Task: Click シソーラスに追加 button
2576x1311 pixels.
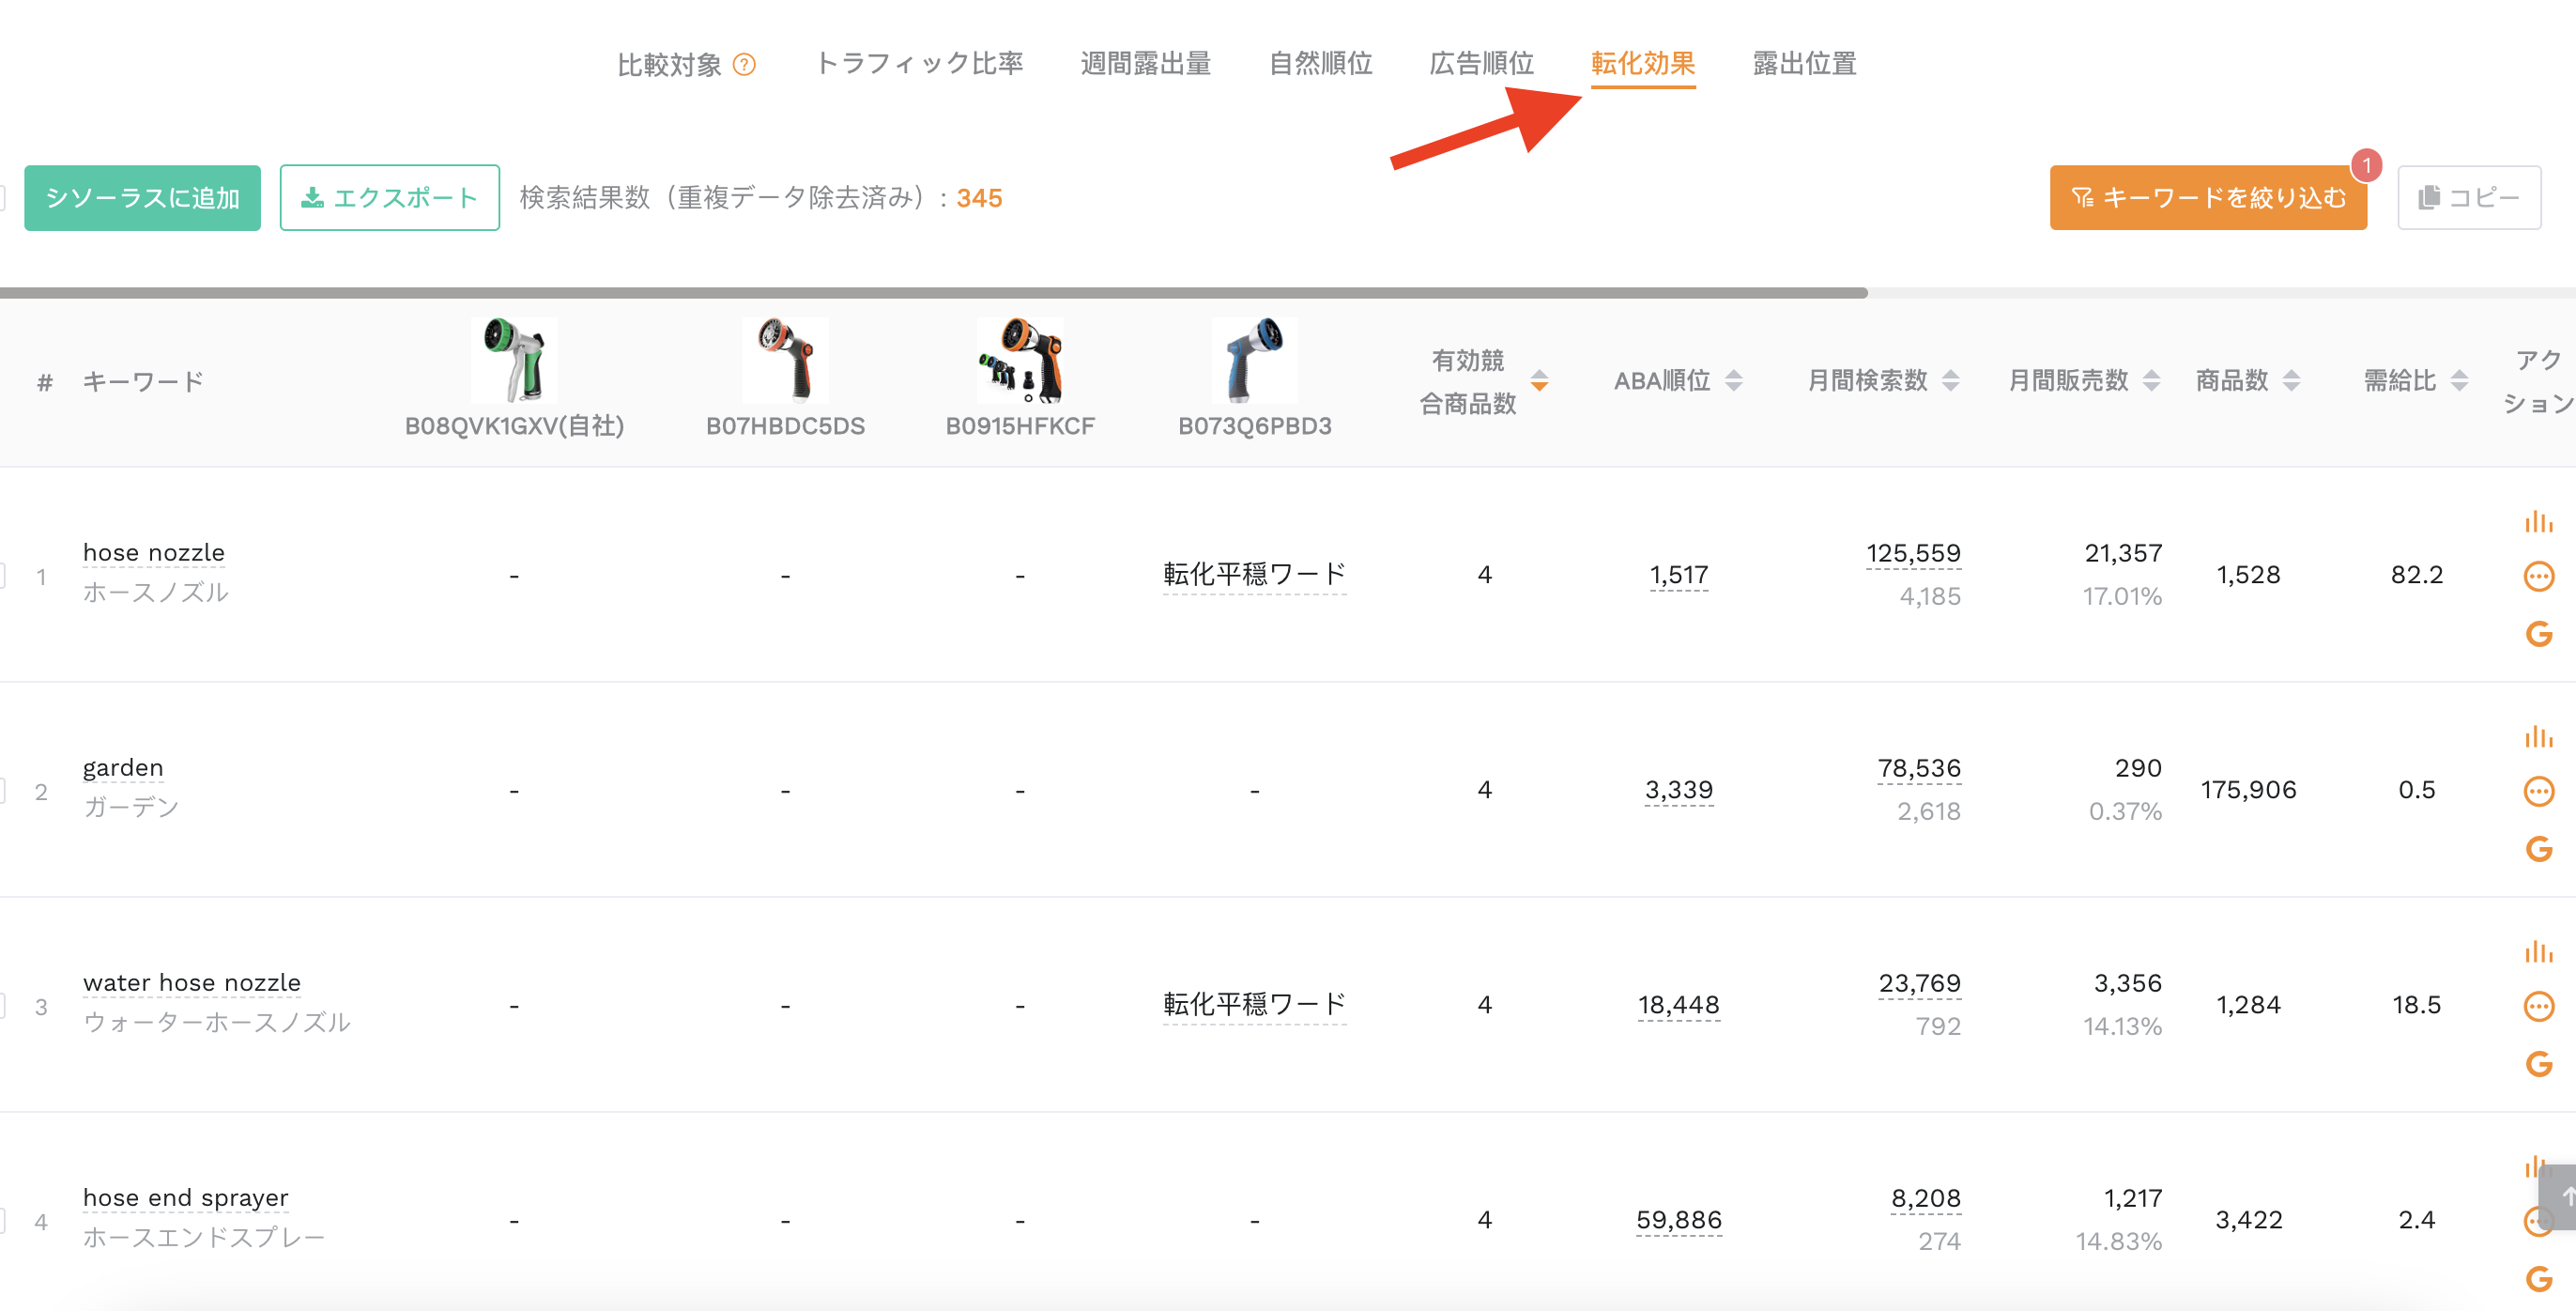Action: (x=142, y=198)
